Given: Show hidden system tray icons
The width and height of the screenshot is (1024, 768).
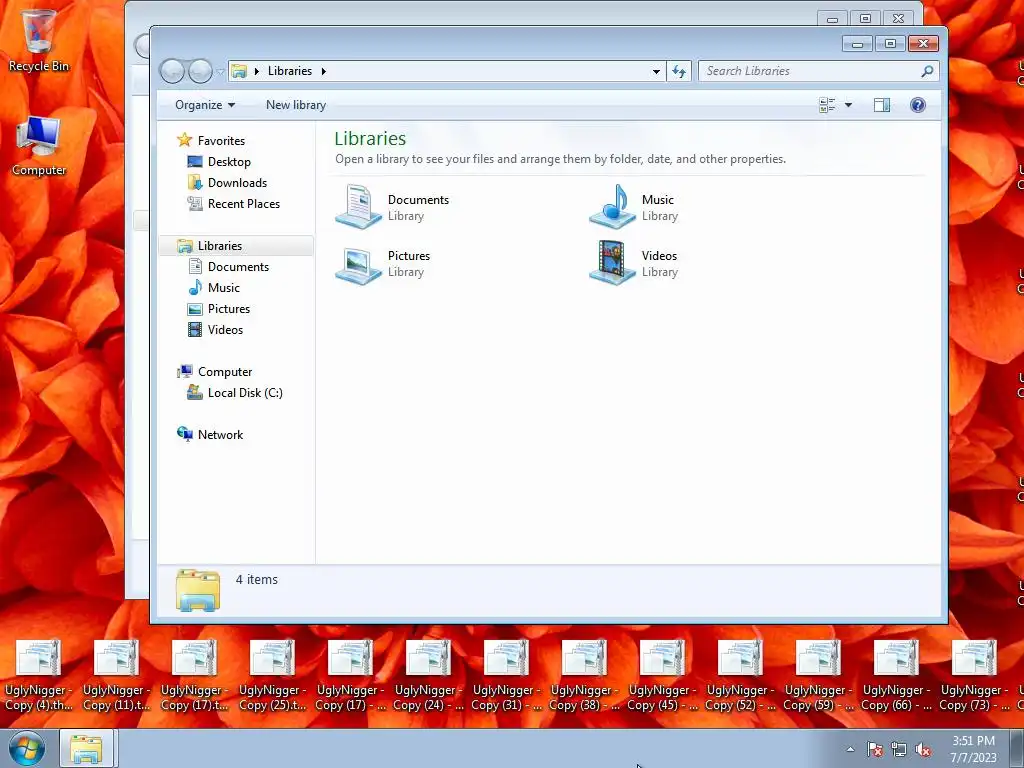Looking at the screenshot, I should pos(850,749).
